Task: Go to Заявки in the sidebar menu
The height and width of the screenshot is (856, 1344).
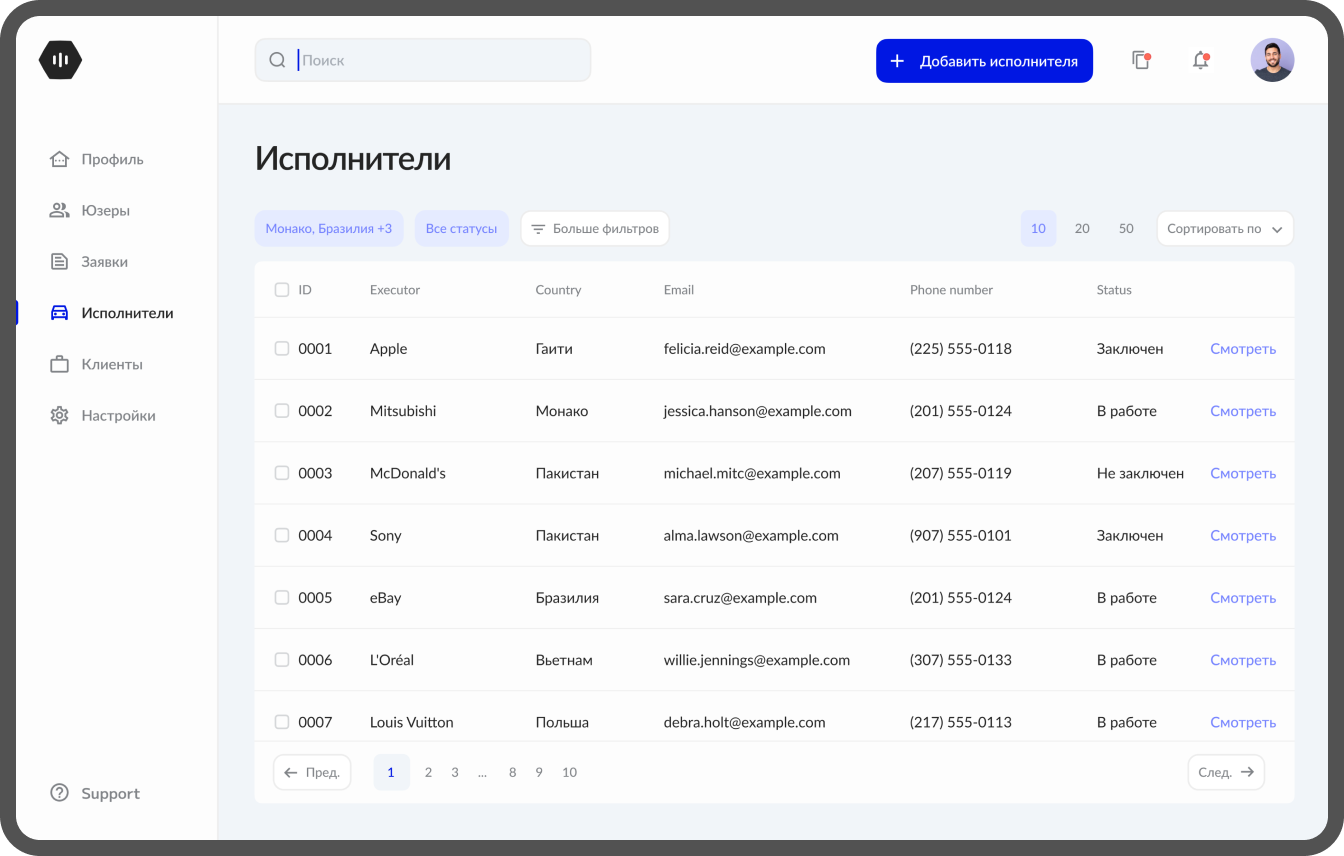Action: [104, 262]
